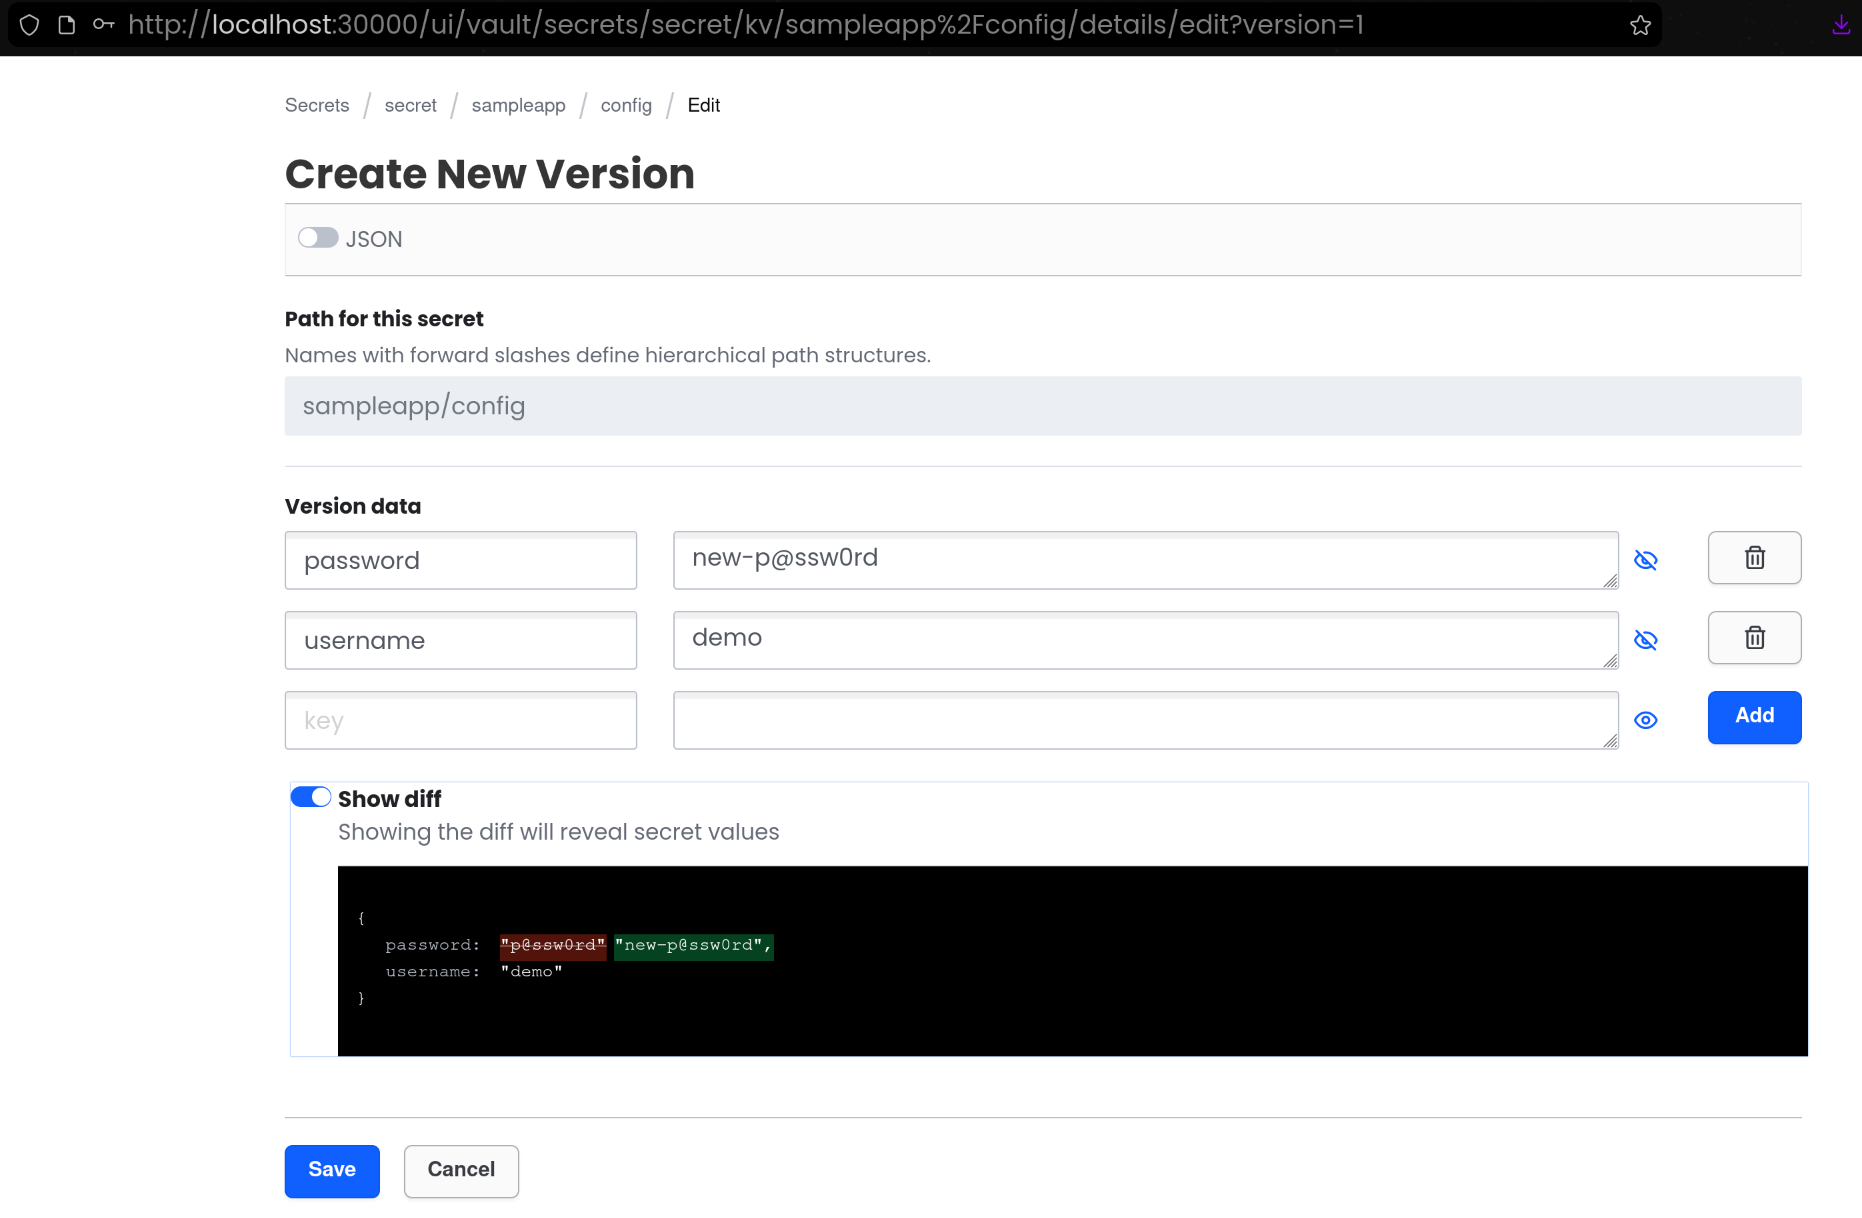This screenshot has height=1218, width=1862.
Task: Click the removed "p@ssw0rd" diff value
Action: click(x=553, y=945)
